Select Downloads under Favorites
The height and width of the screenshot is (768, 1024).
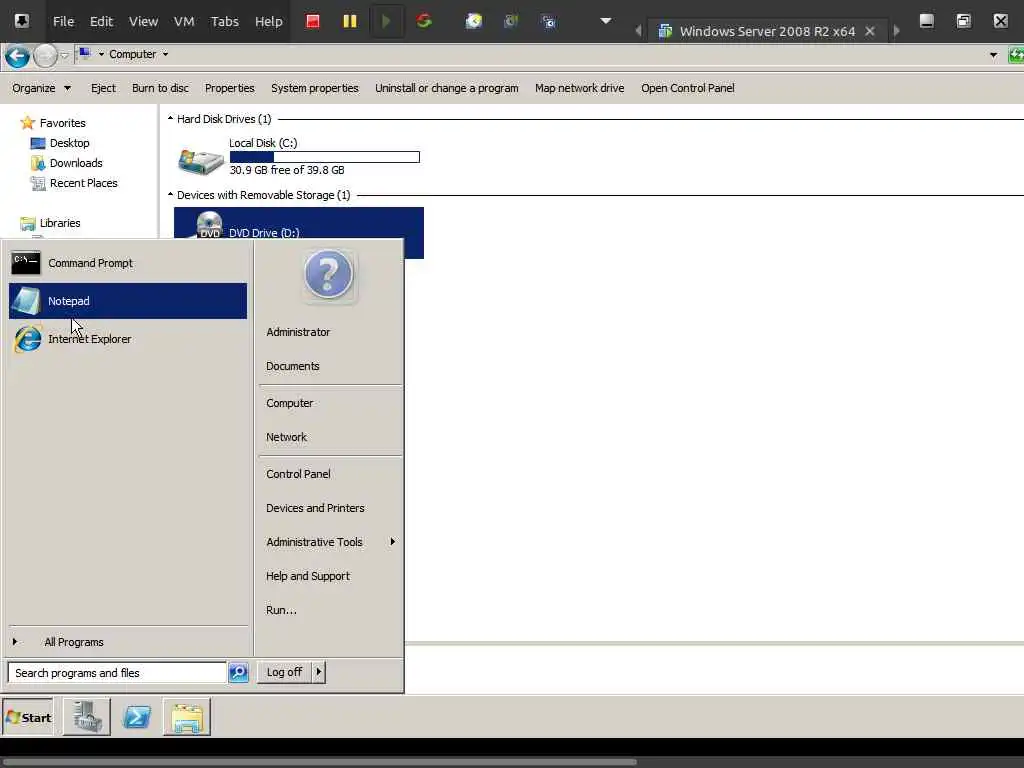pyautogui.click(x=76, y=163)
